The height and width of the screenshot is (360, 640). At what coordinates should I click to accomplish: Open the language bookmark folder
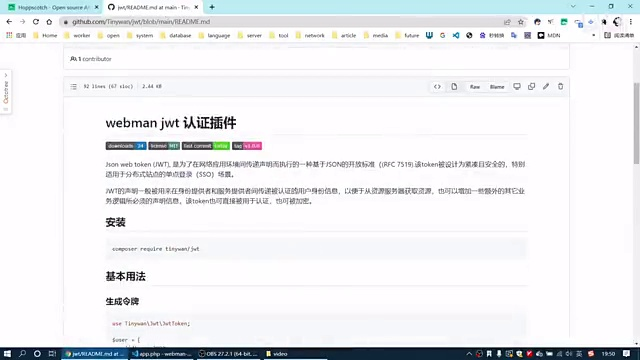pyautogui.click(x=214, y=36)
